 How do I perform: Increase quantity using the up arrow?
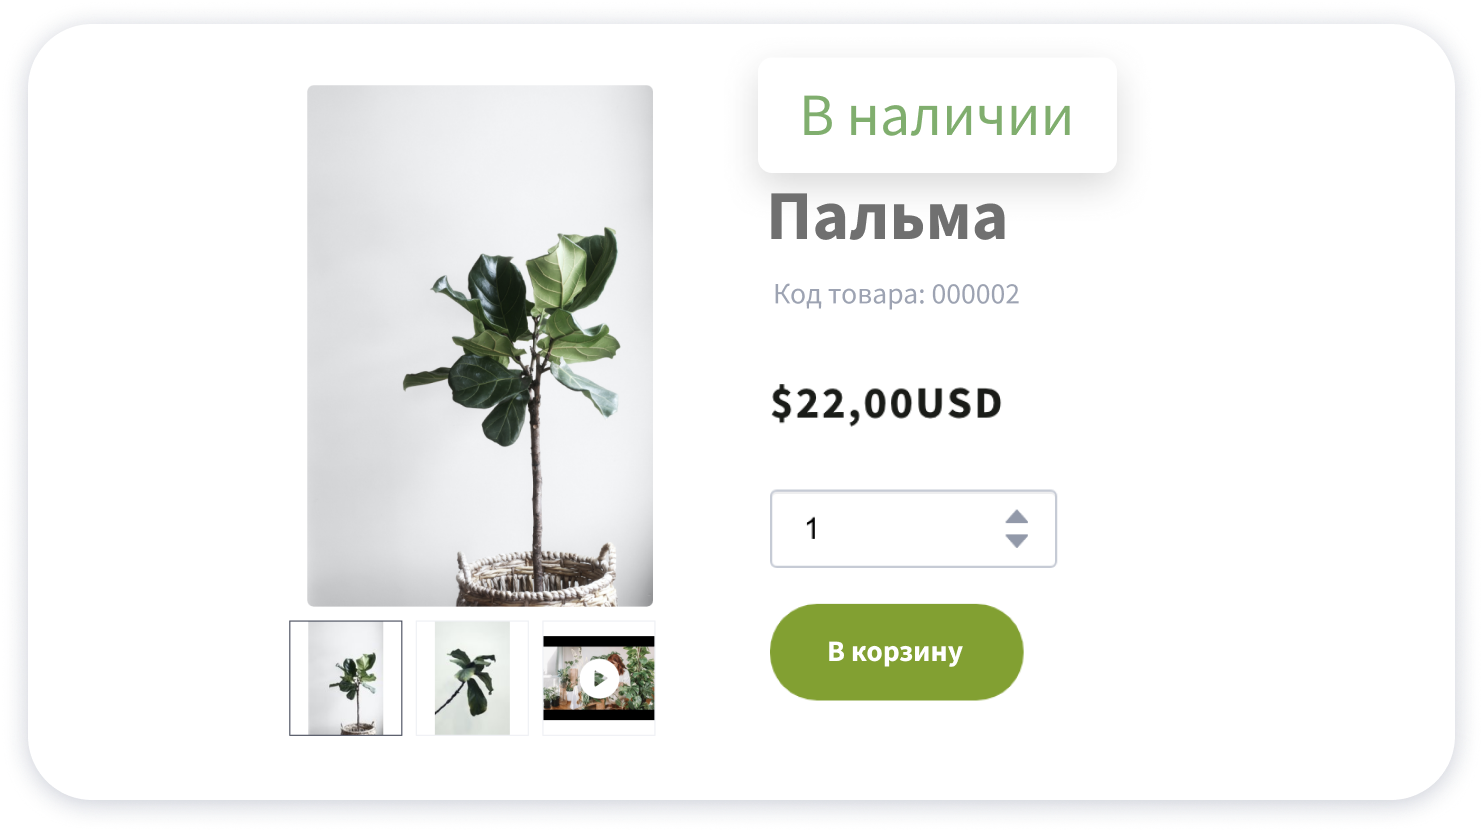1016,517
